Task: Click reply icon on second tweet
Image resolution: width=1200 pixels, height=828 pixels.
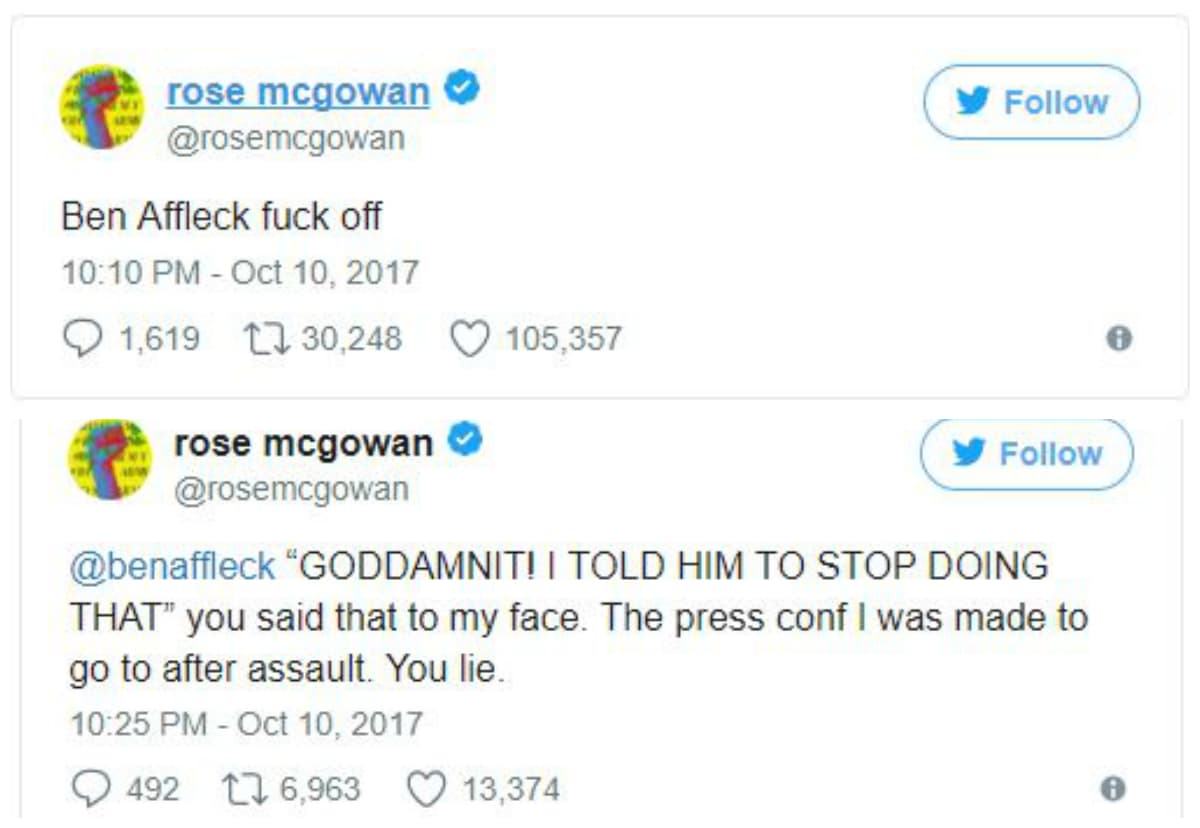Action: point(91,789)
